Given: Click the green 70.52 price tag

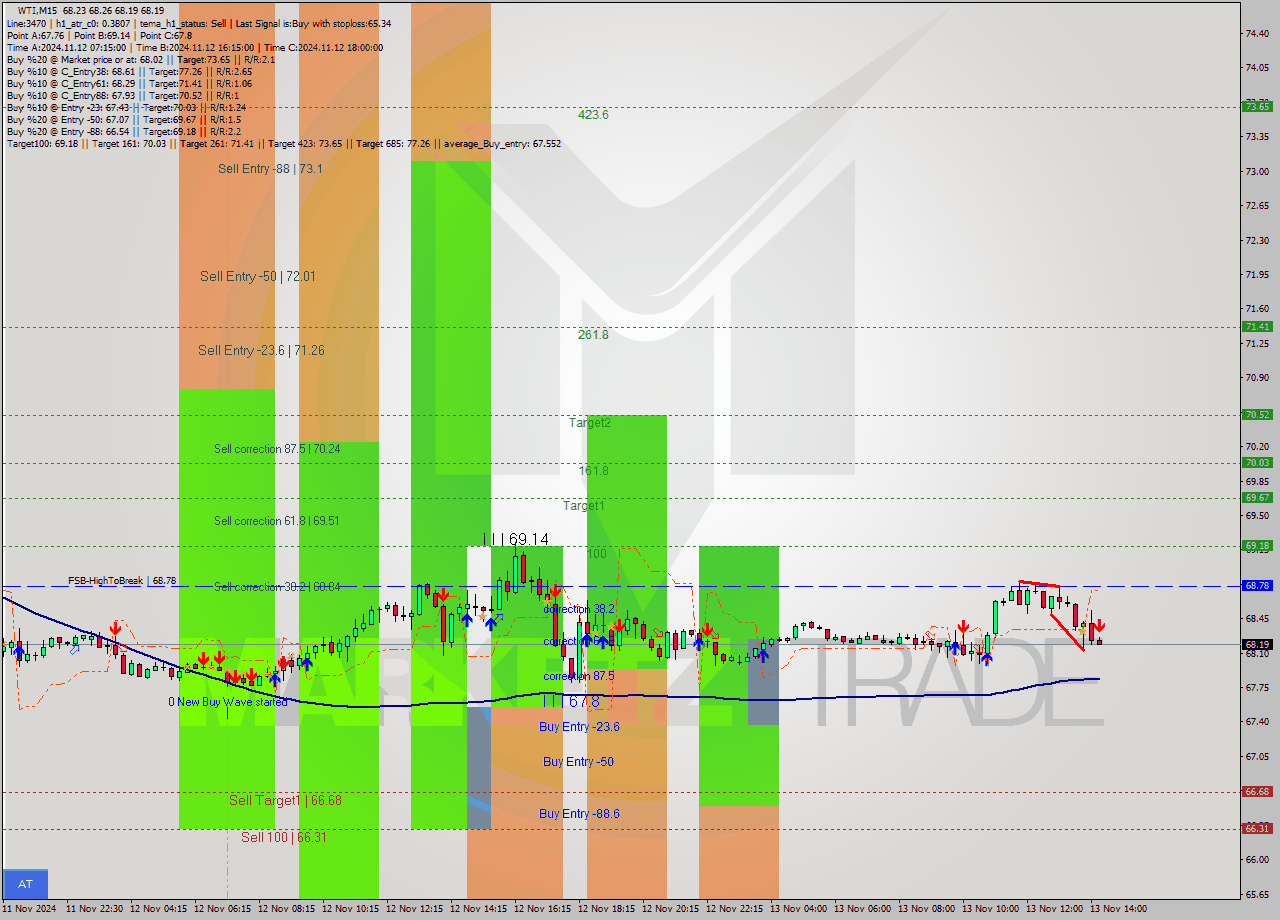Looking at the screenshot, I should coord(1257,415).
